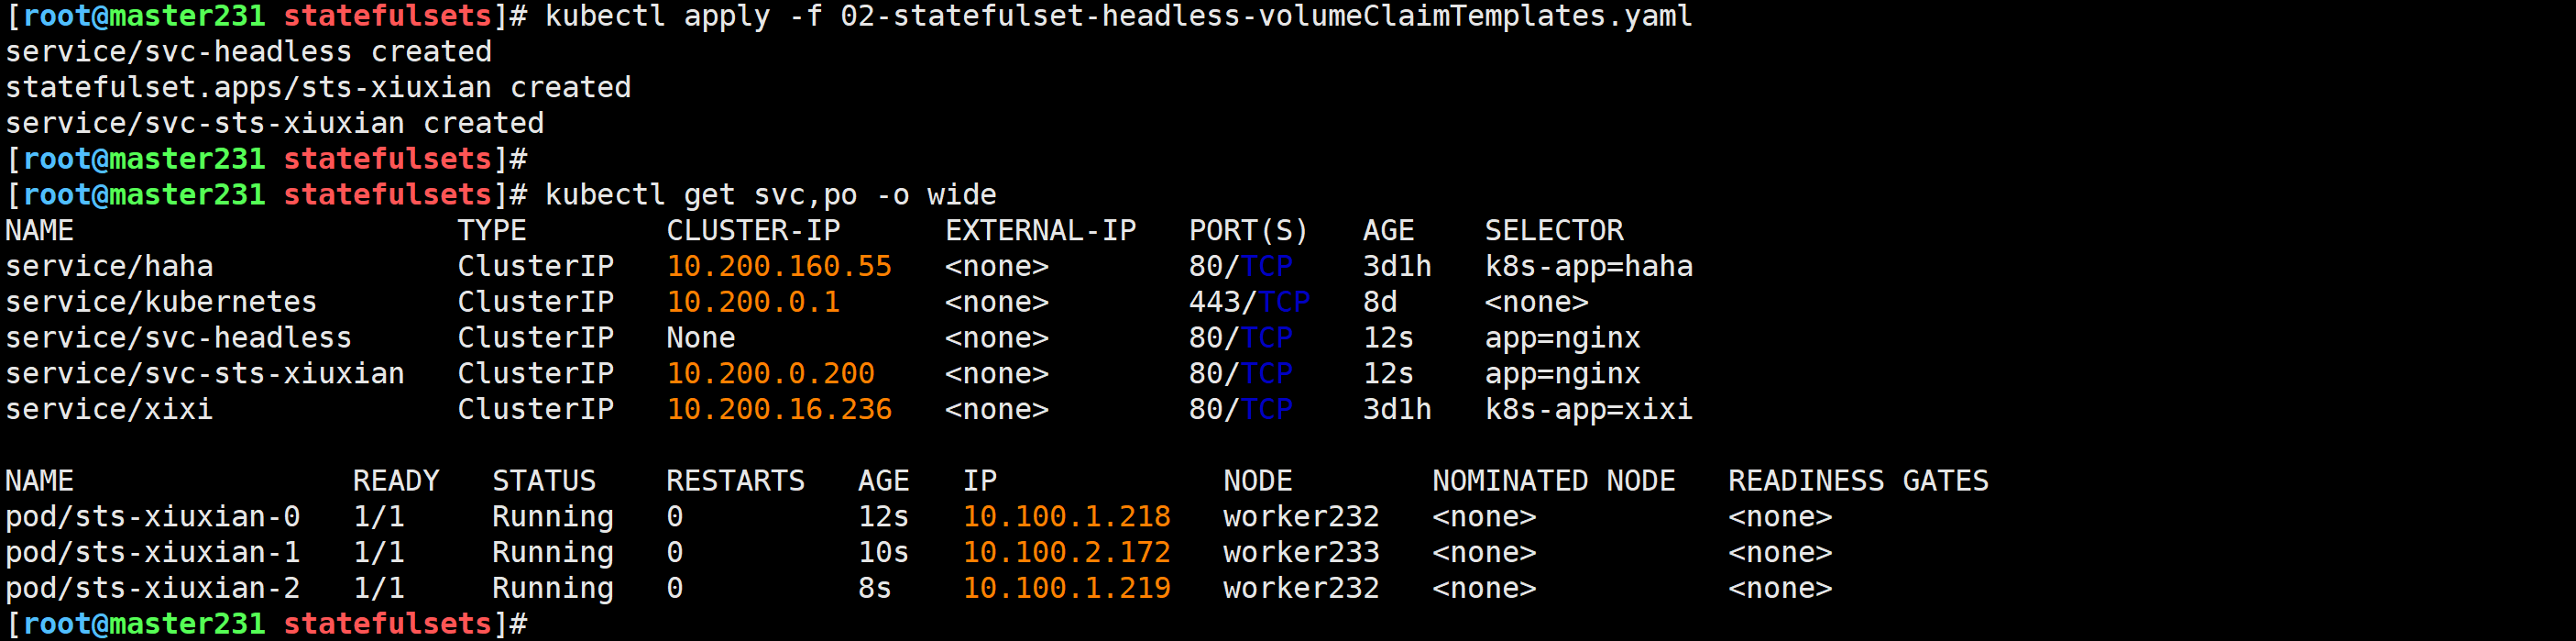The image size is (2576, 641).
Task: Click the age 3d1h of service/haha
Action: point(1397,267)
